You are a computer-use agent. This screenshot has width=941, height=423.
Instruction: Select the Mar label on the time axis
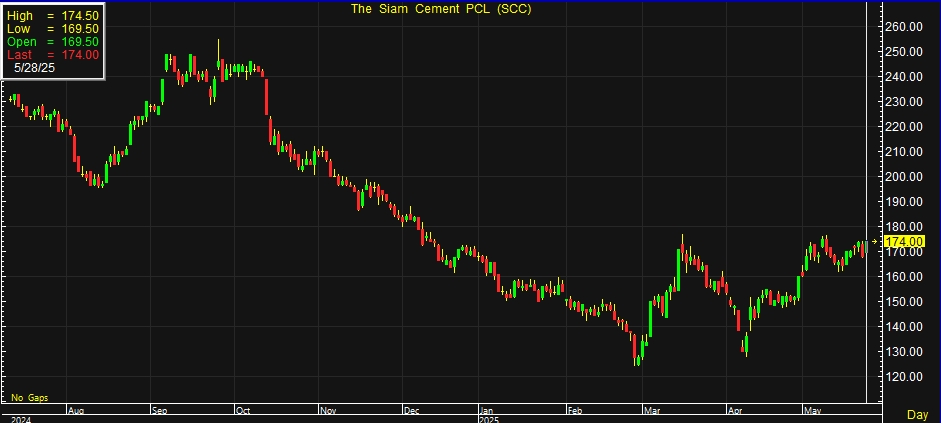[653, 409]
